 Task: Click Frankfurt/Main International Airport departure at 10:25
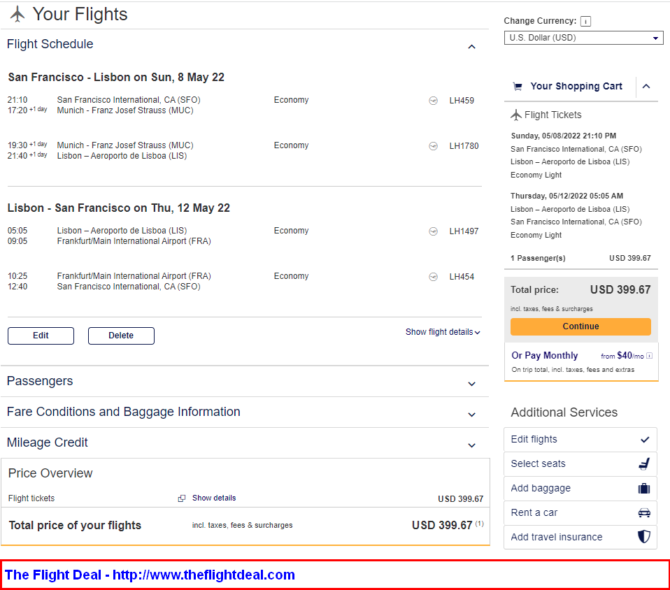(134, 276)
